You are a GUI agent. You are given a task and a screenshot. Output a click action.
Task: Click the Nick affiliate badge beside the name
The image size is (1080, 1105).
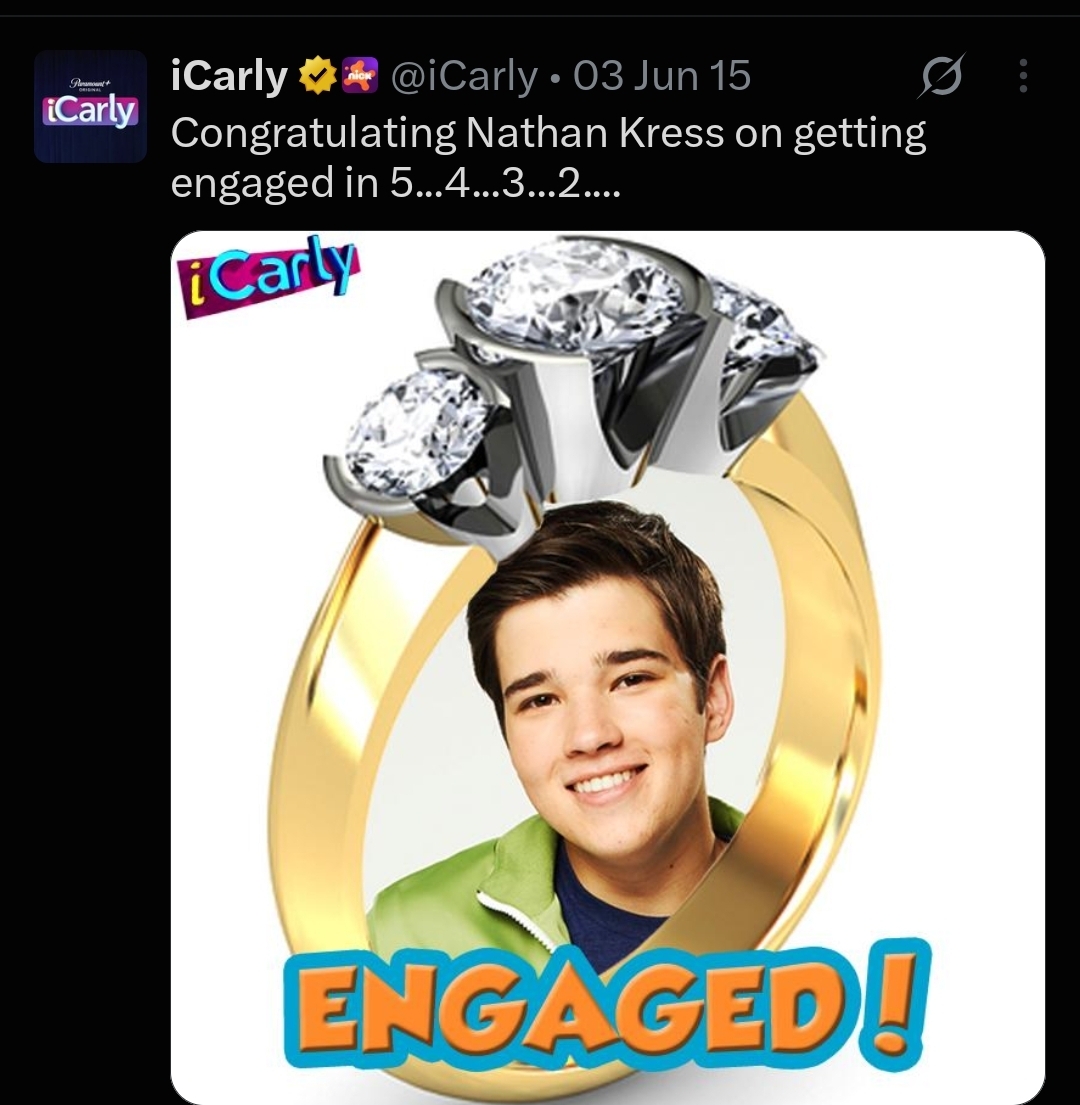361,76
